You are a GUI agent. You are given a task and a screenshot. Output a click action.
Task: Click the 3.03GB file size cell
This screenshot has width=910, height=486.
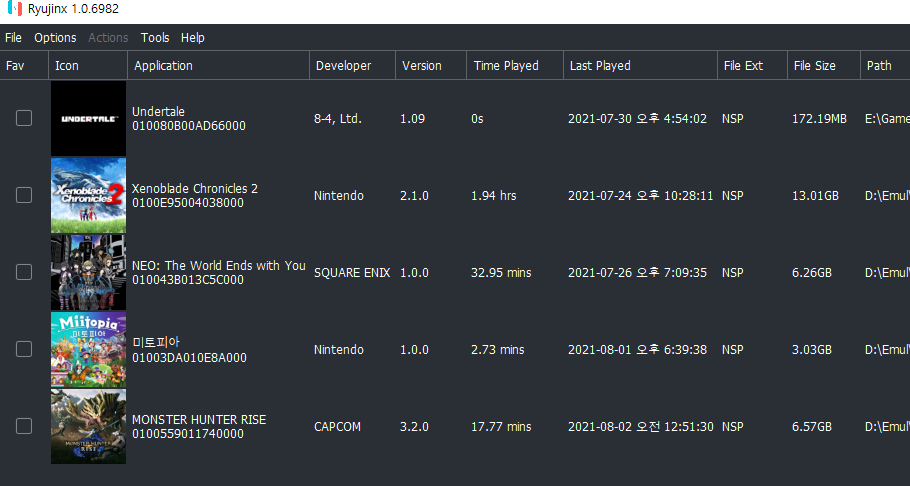pyautogui.click(x=812, y=350)
